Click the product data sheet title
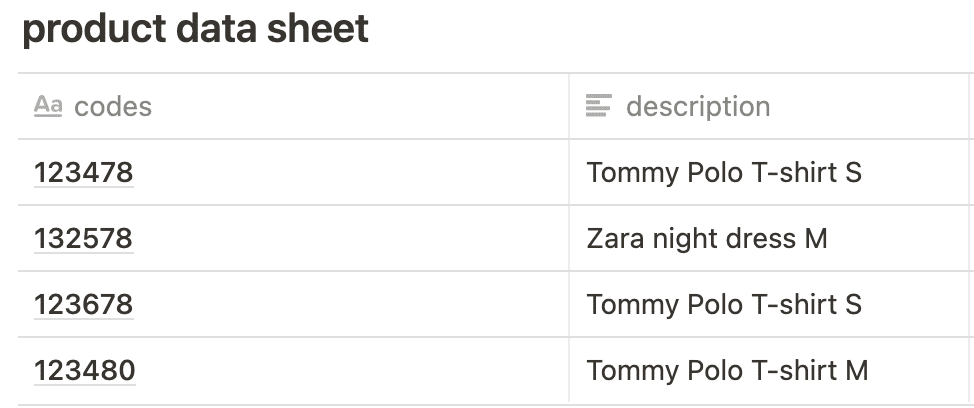Screen dimensions: 974x408 coord(196,30)
